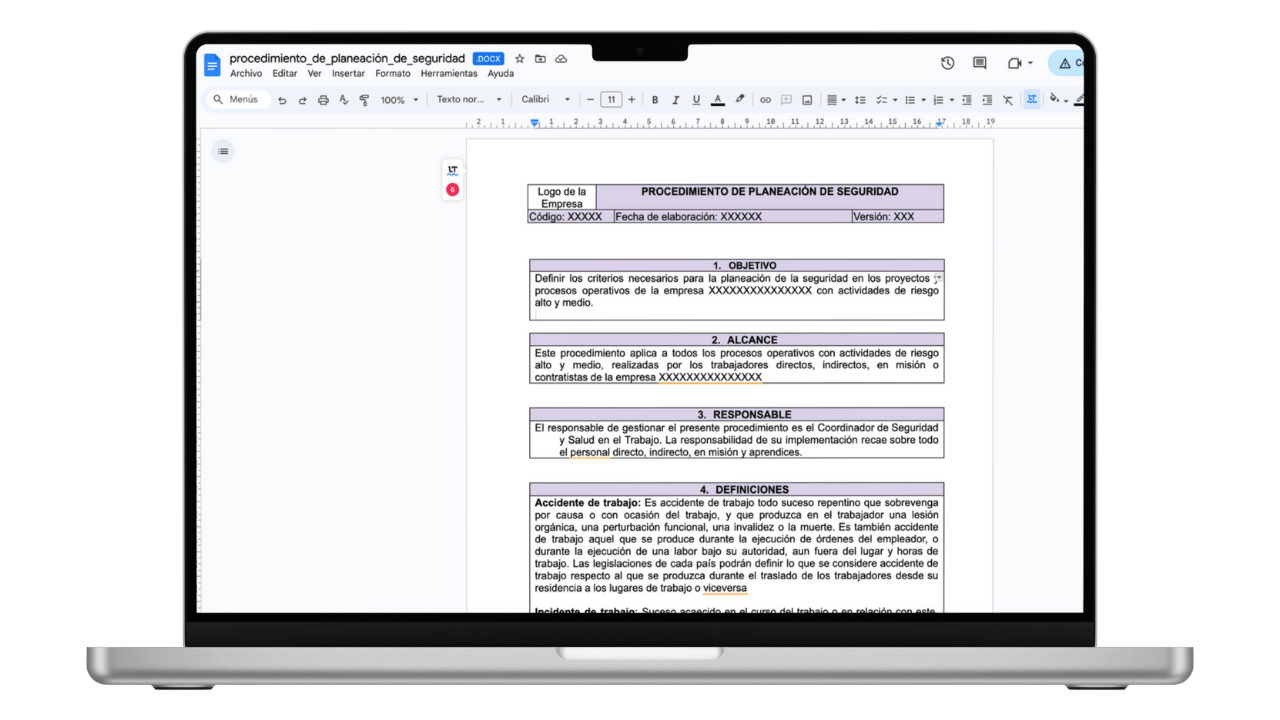Viewport: 1280px width, 720px height.
Task: Toggle underline formatting
Action: tap(695, 100)
